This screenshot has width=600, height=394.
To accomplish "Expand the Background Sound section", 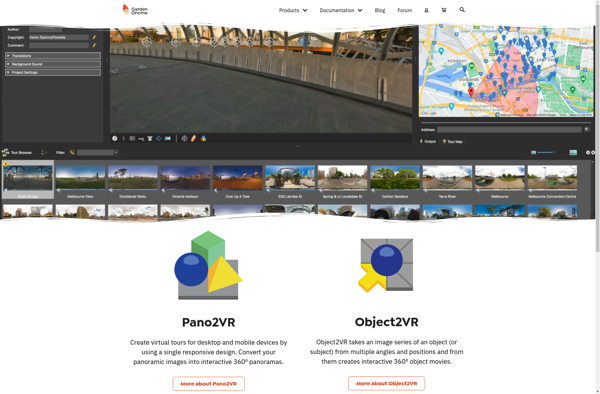I will click(x=53, y=64).
